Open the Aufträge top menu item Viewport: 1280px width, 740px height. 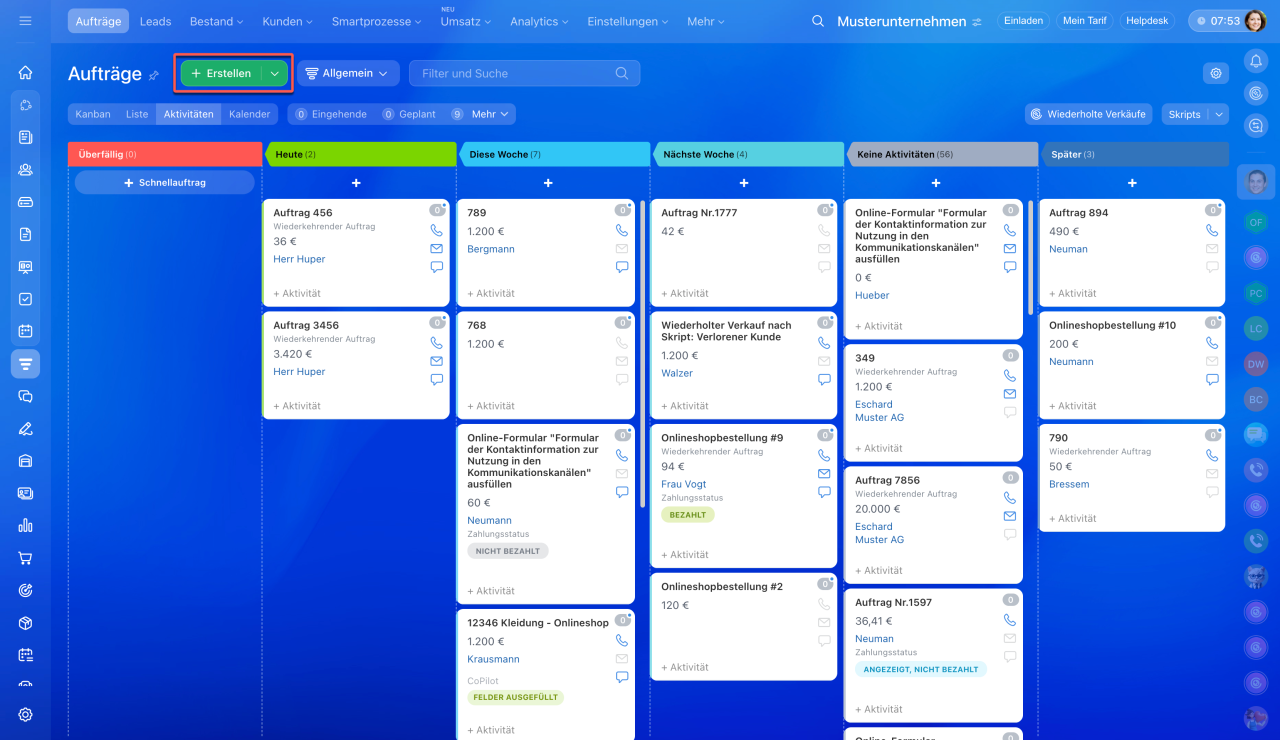(100, 21)
